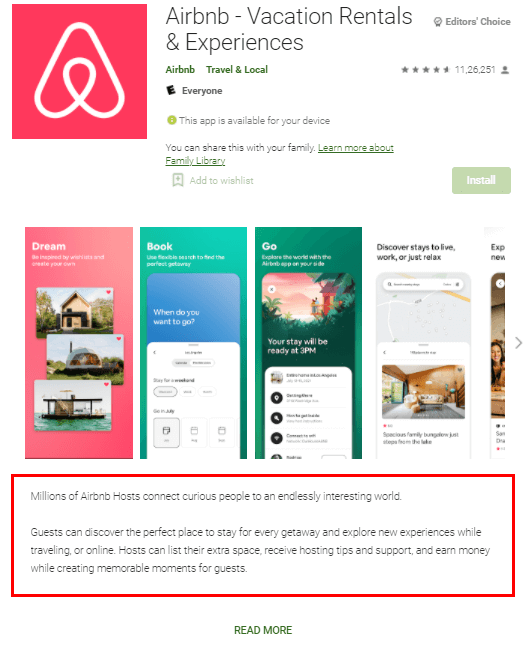
Task: Show next screenshots with right chevron
Action: (519, 343)
